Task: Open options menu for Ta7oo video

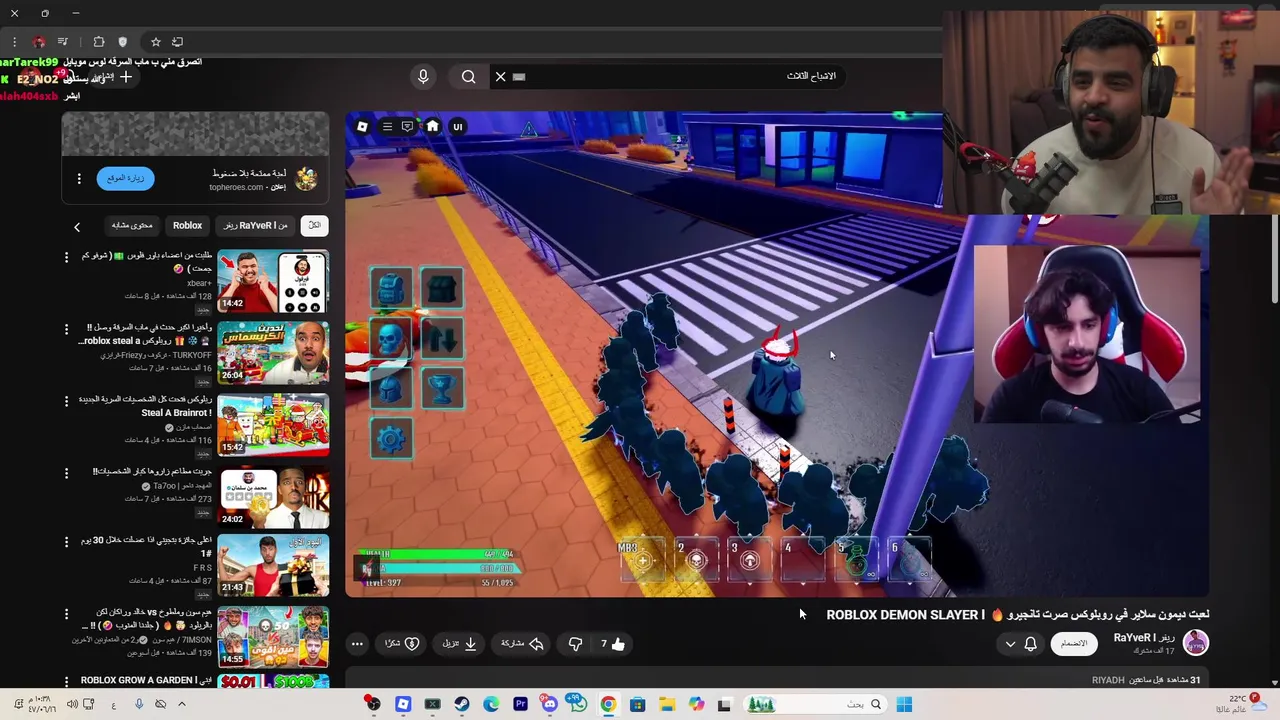Action: (67, 472)
